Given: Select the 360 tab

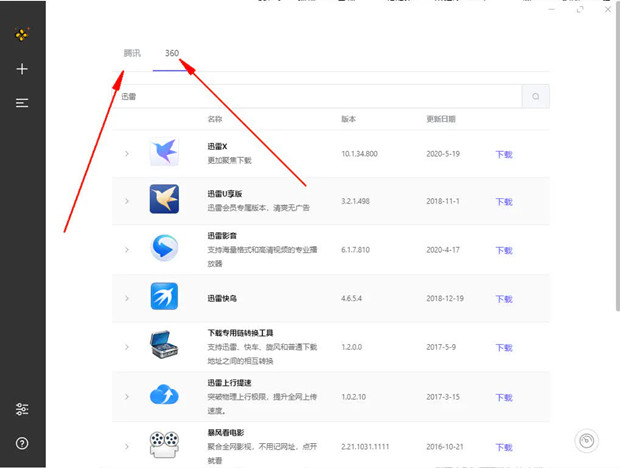Looking at the screenshot, I should (172, 53).
